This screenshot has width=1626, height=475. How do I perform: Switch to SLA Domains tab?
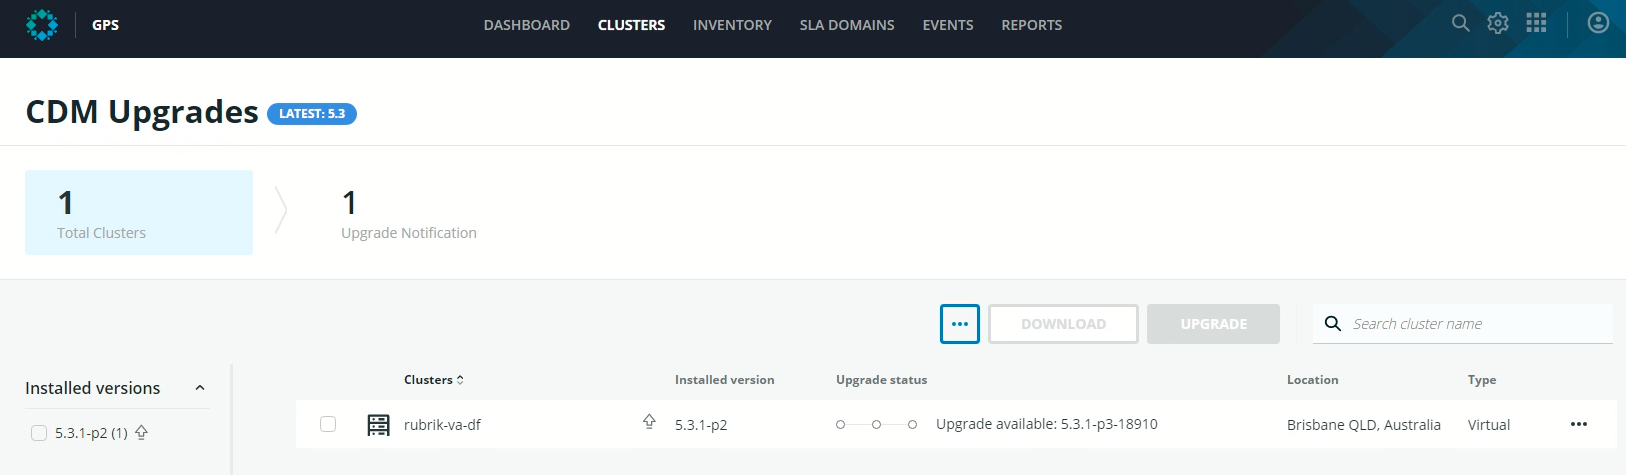click(x=847, y=25)
